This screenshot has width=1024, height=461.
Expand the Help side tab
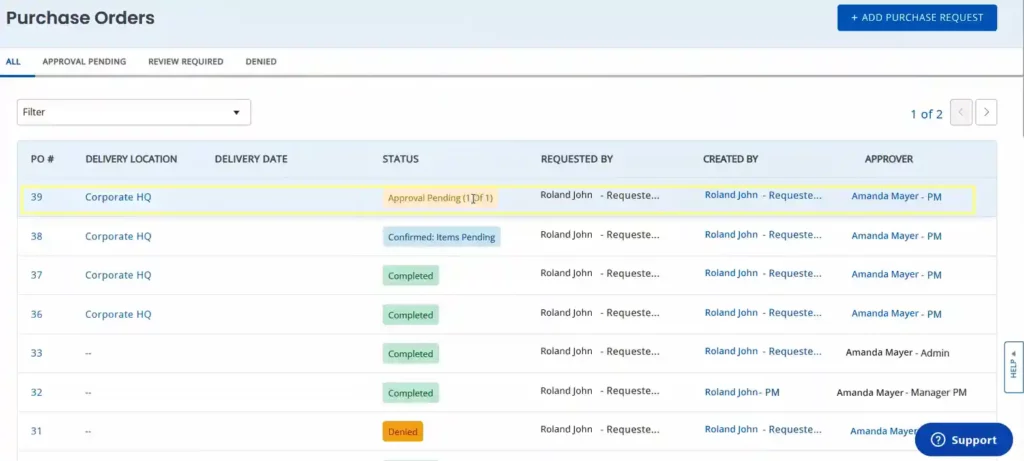tap(1013, 367)
